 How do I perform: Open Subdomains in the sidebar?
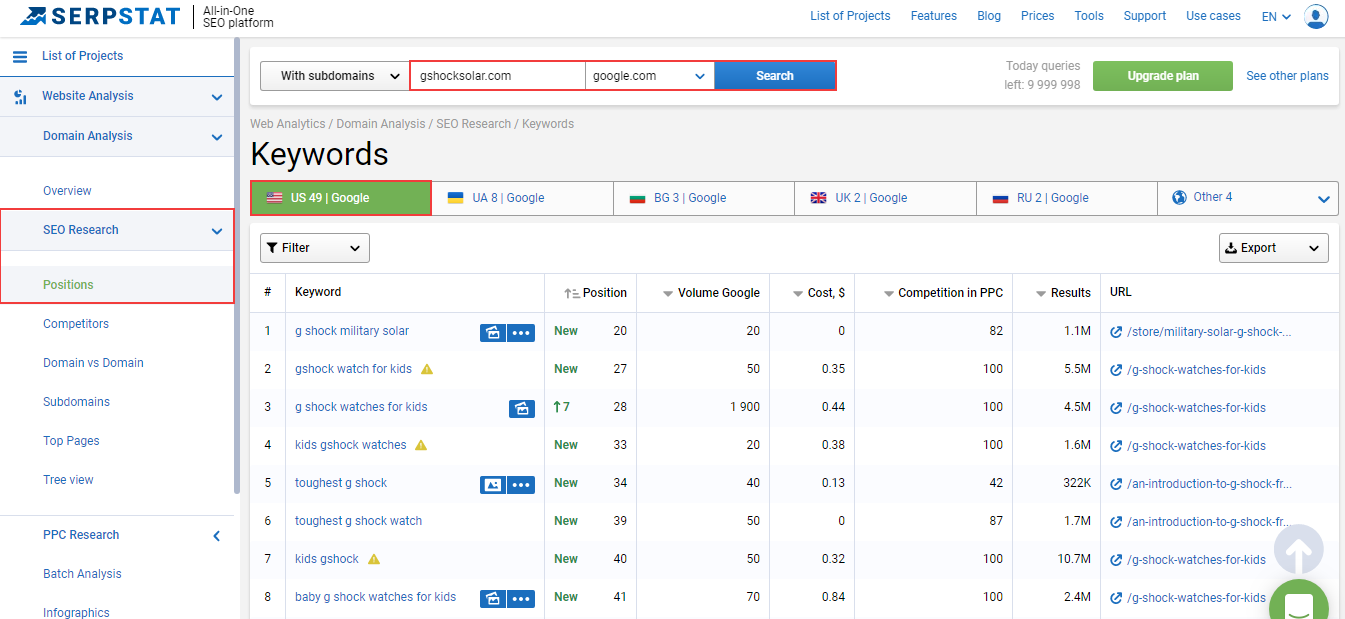76,402
